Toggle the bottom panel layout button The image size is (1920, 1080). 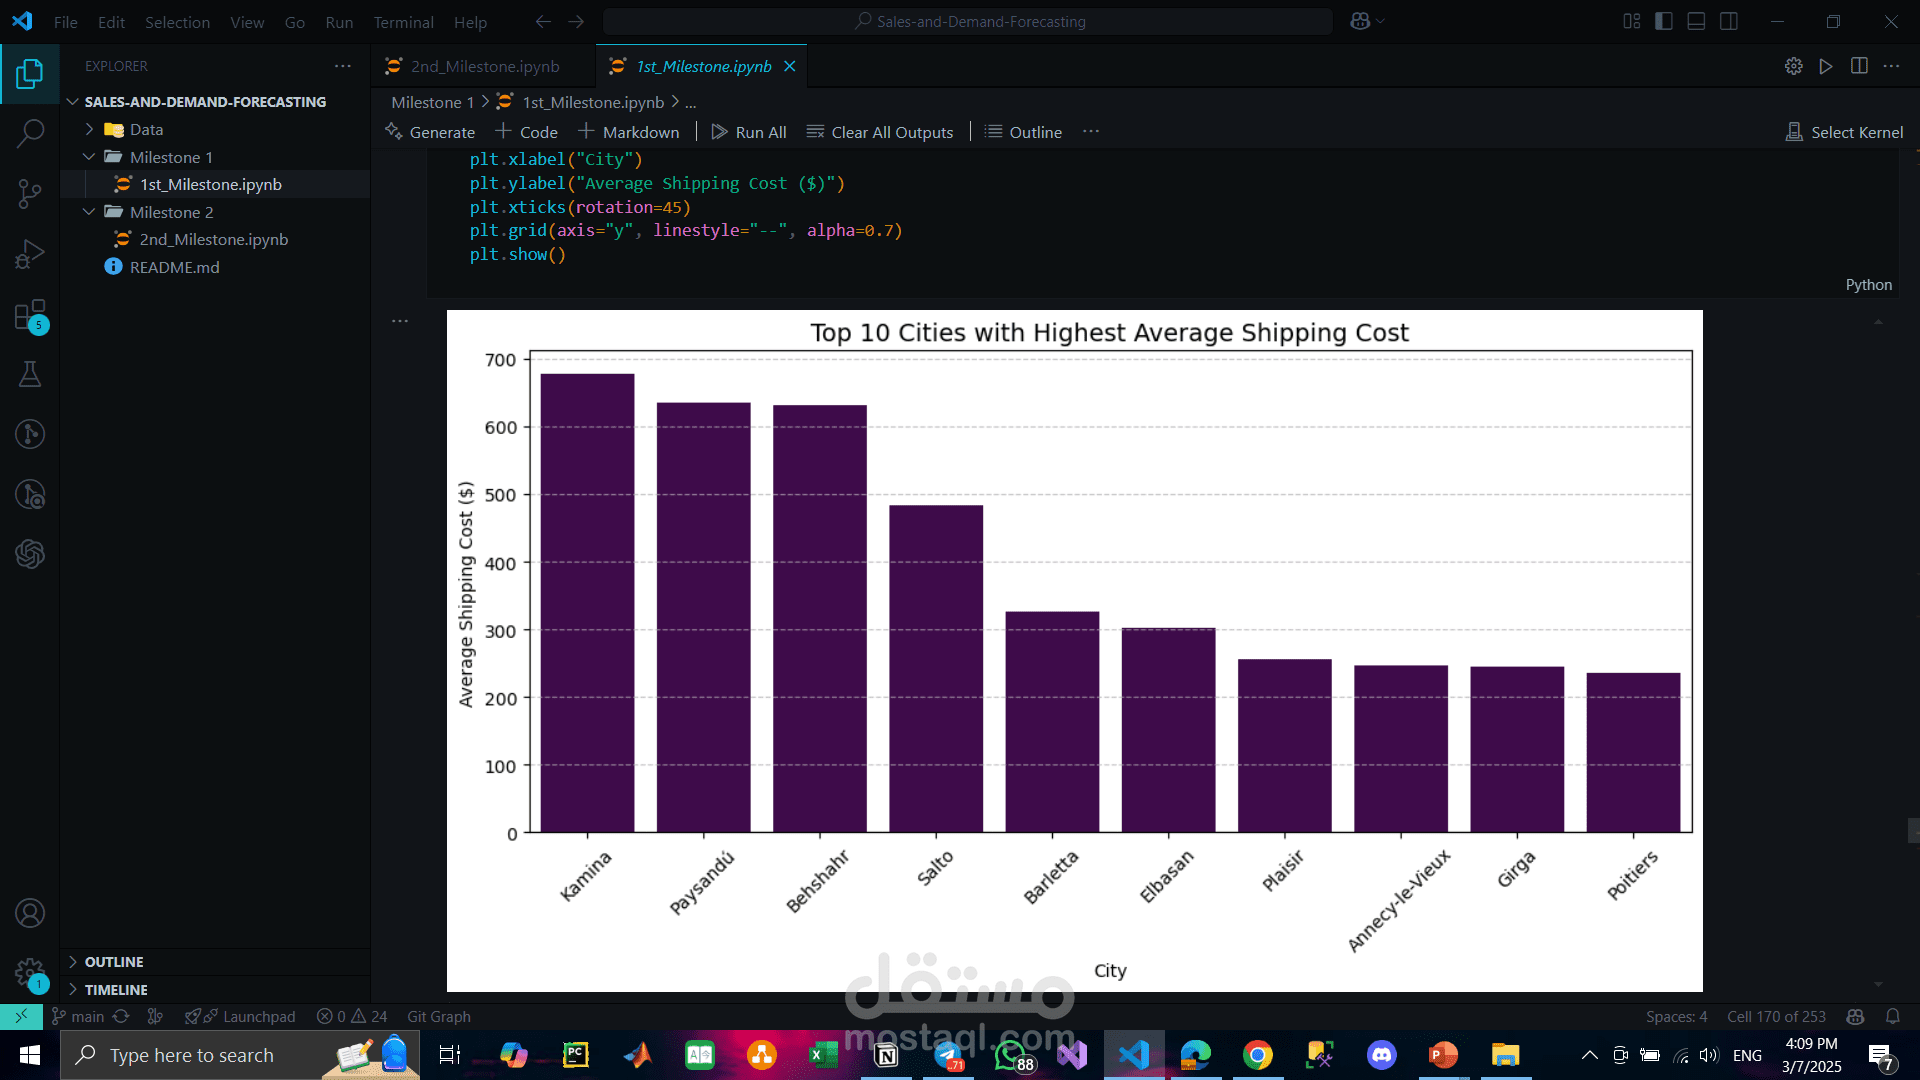click(1696, 21)
